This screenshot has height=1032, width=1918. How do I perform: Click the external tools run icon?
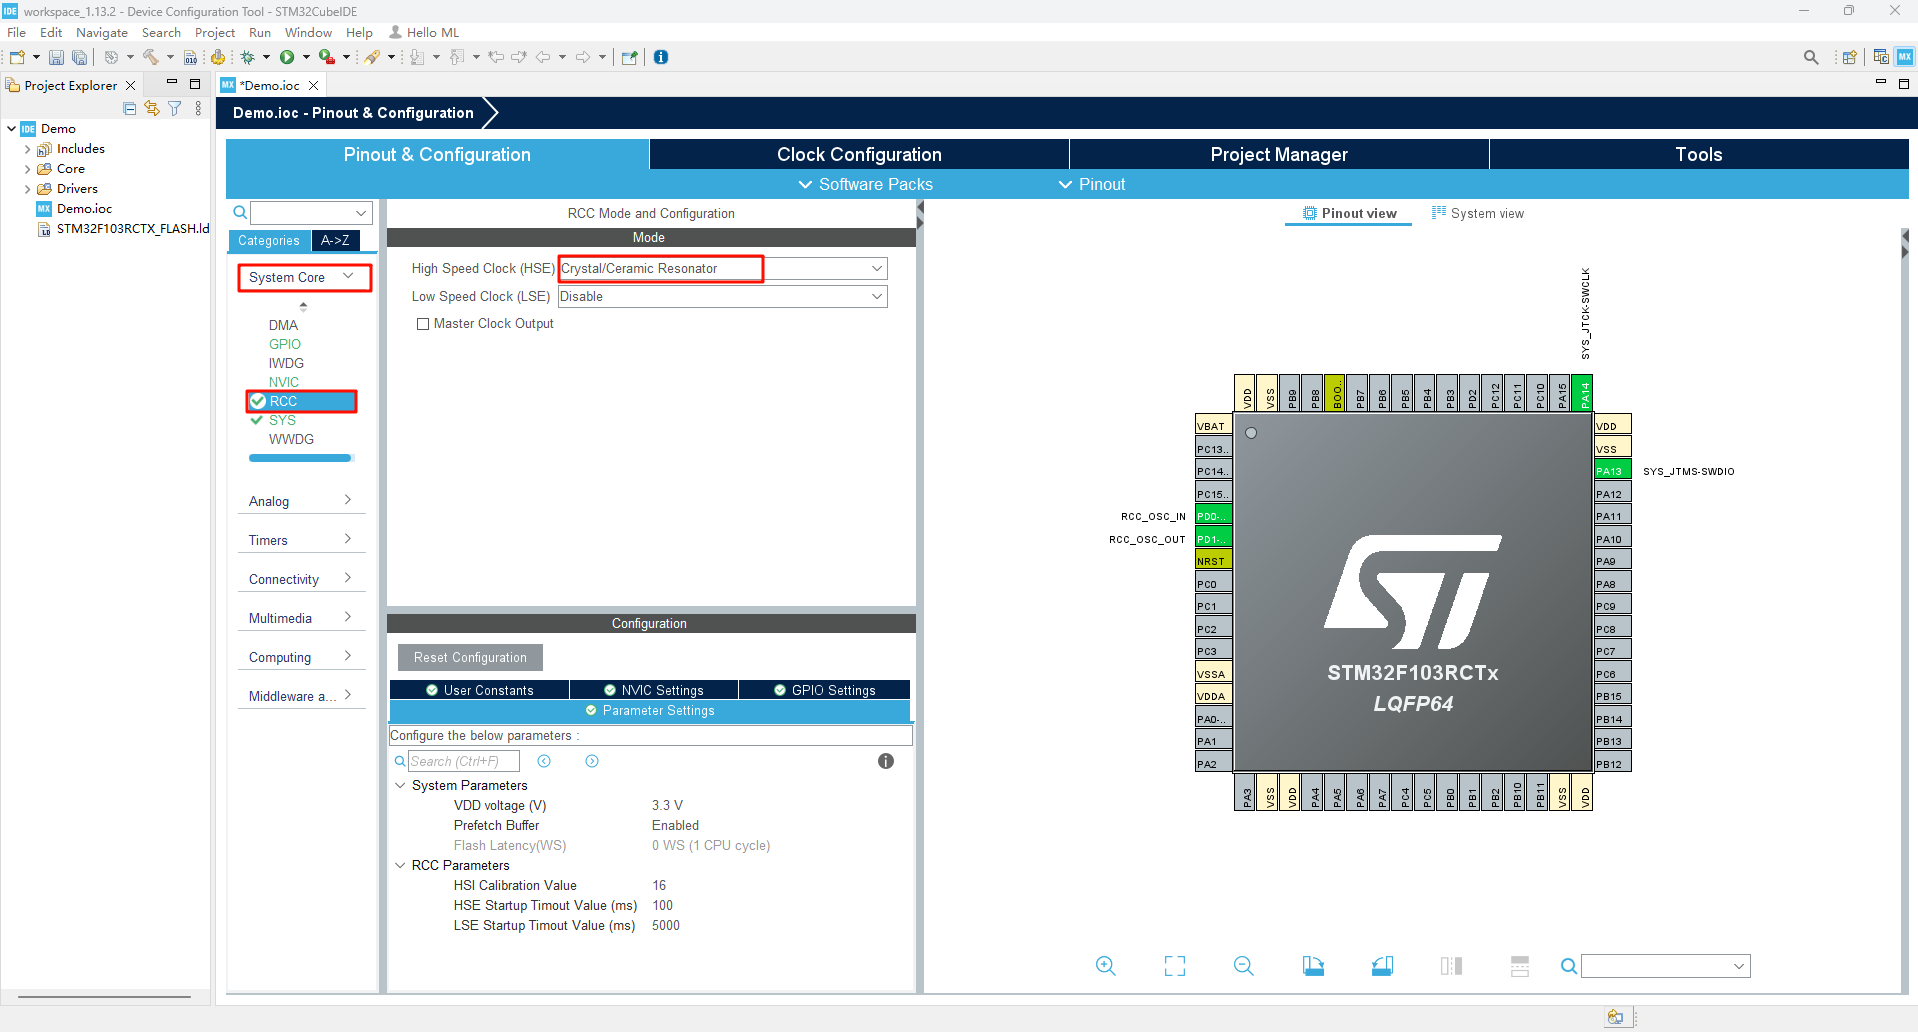coord(327,57)
